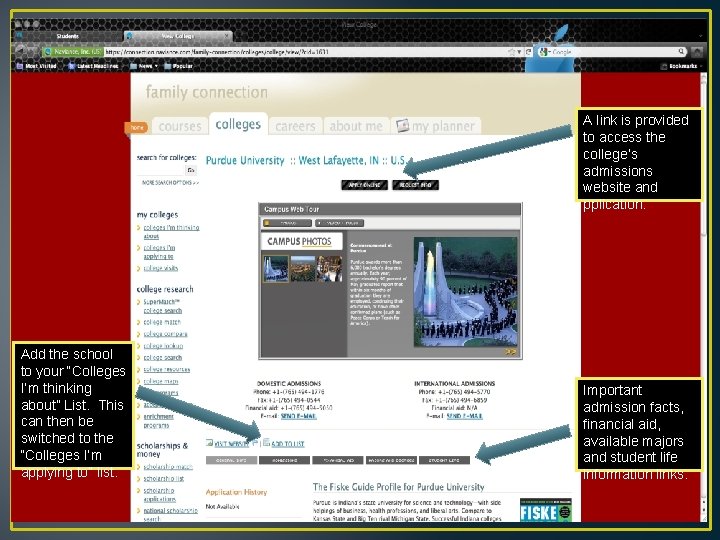Open college lookup link
The image size is (720, 540).
[x=163, y=346]
